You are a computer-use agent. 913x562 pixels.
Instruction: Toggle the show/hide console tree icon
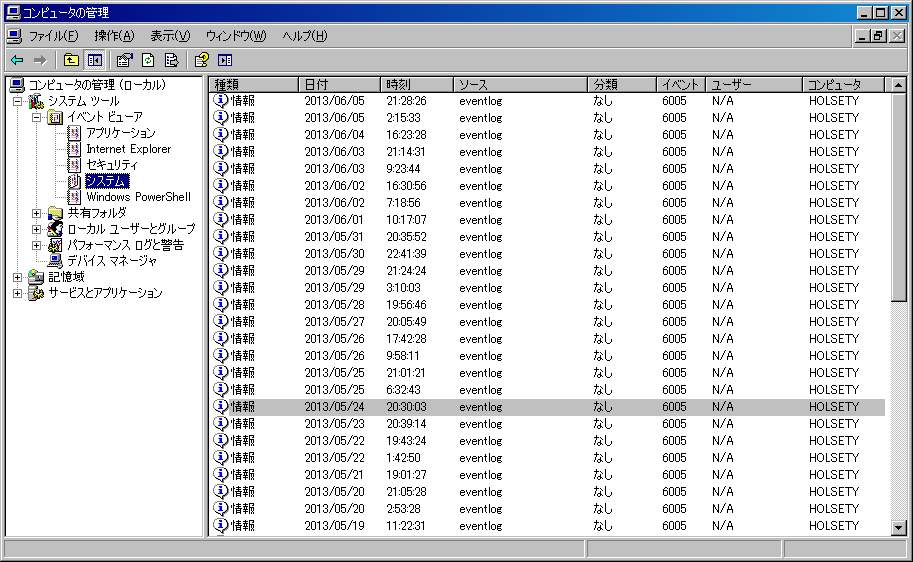click(94, 60)
